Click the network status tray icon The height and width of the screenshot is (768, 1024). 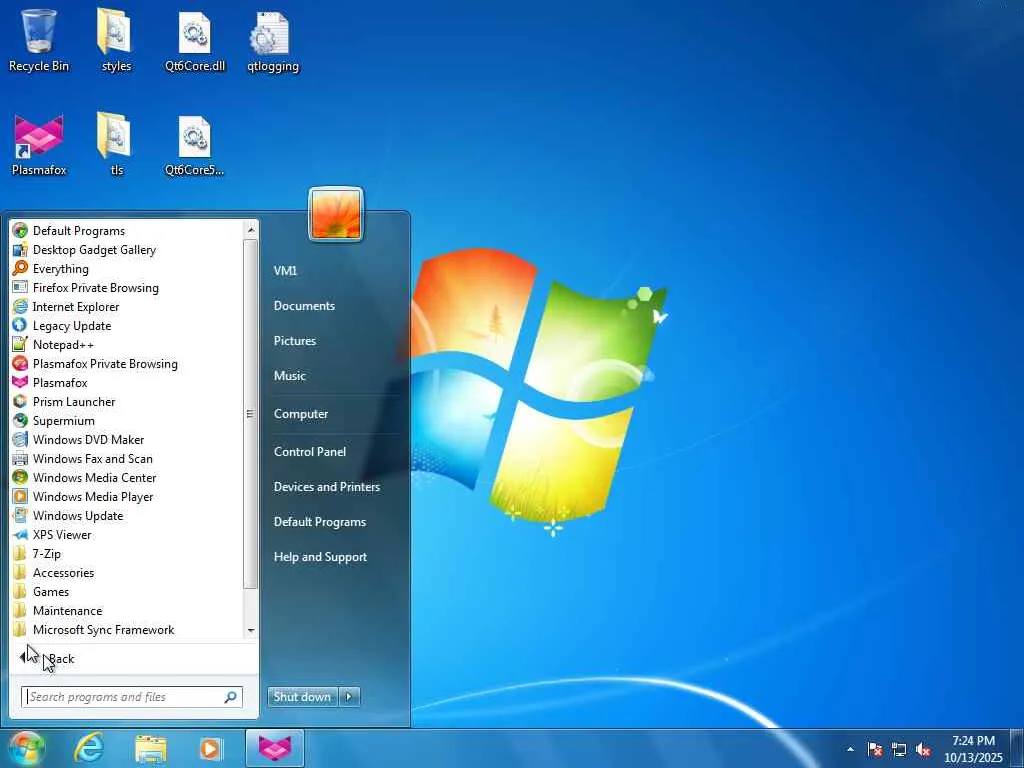click(x=899, y=749)
